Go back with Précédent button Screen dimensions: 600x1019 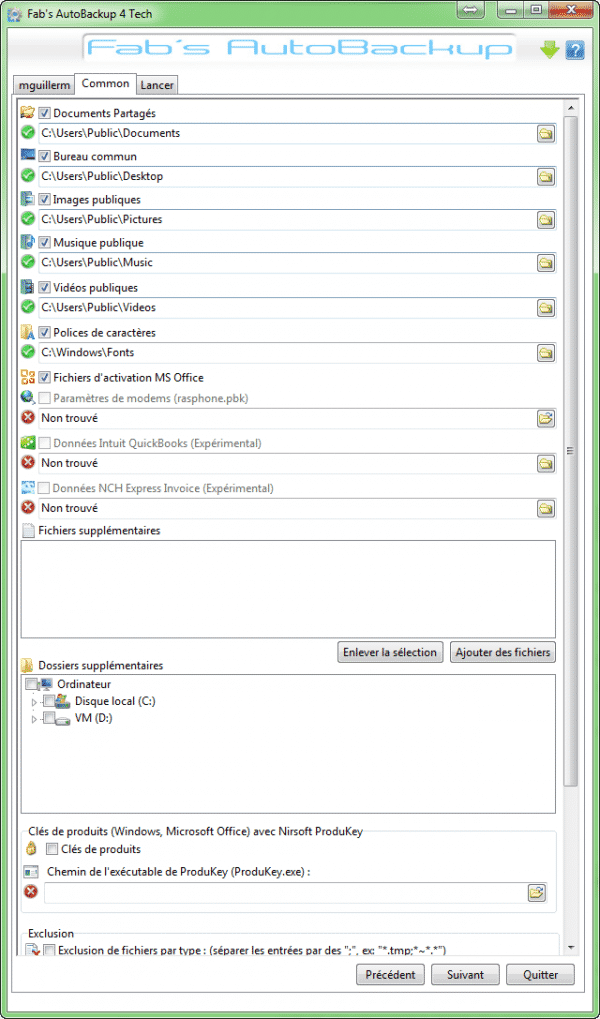390,975
